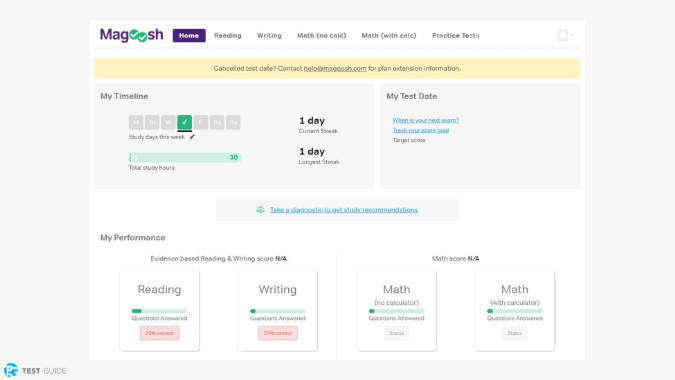
Task: Click the pencil icon to edit study days
Action: (192, 137)
